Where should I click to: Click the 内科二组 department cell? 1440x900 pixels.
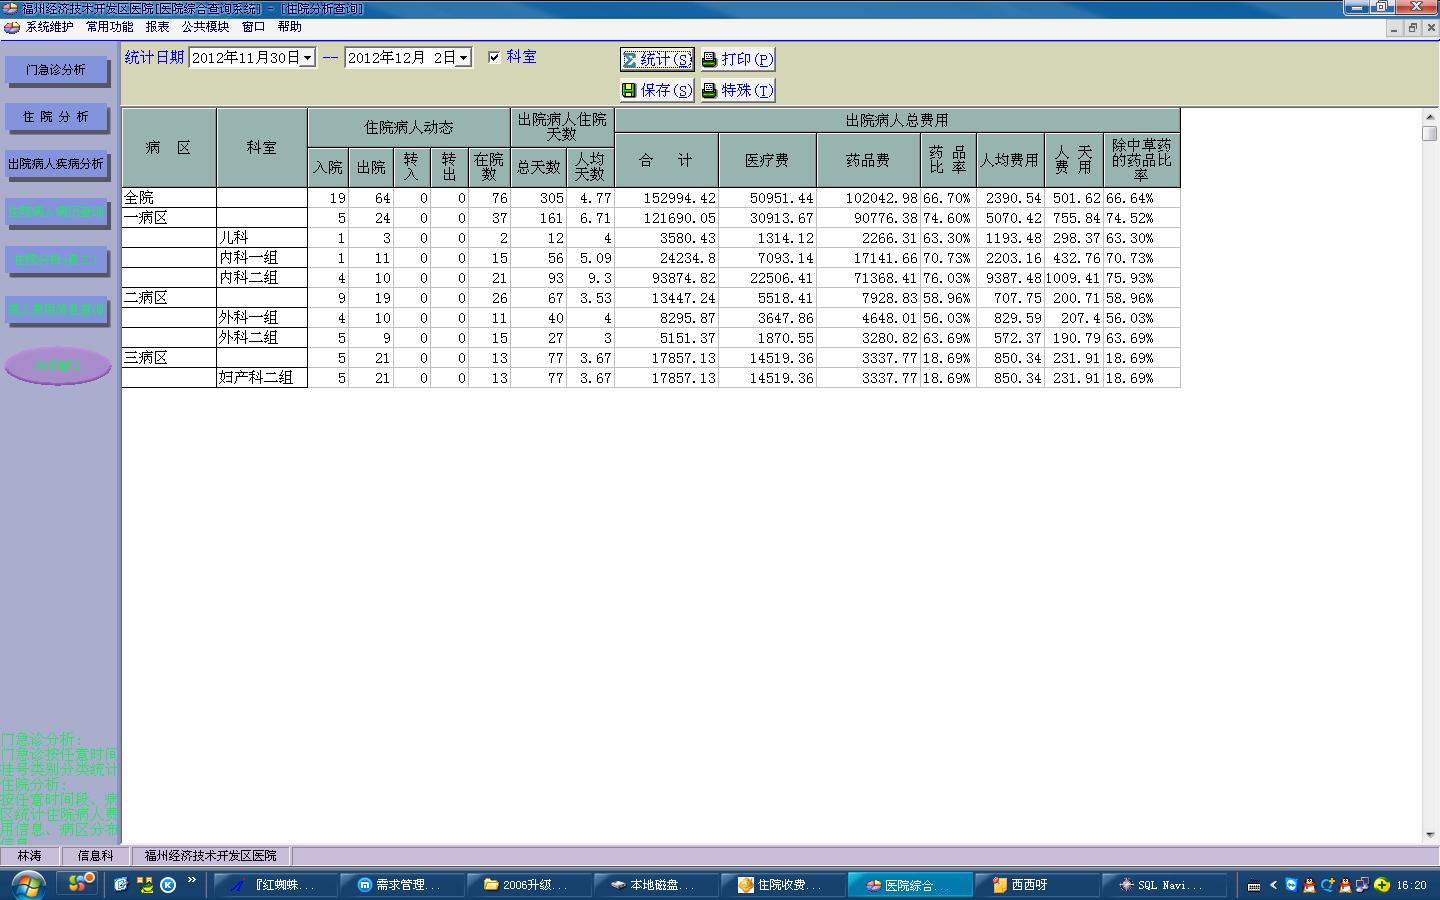262,278
